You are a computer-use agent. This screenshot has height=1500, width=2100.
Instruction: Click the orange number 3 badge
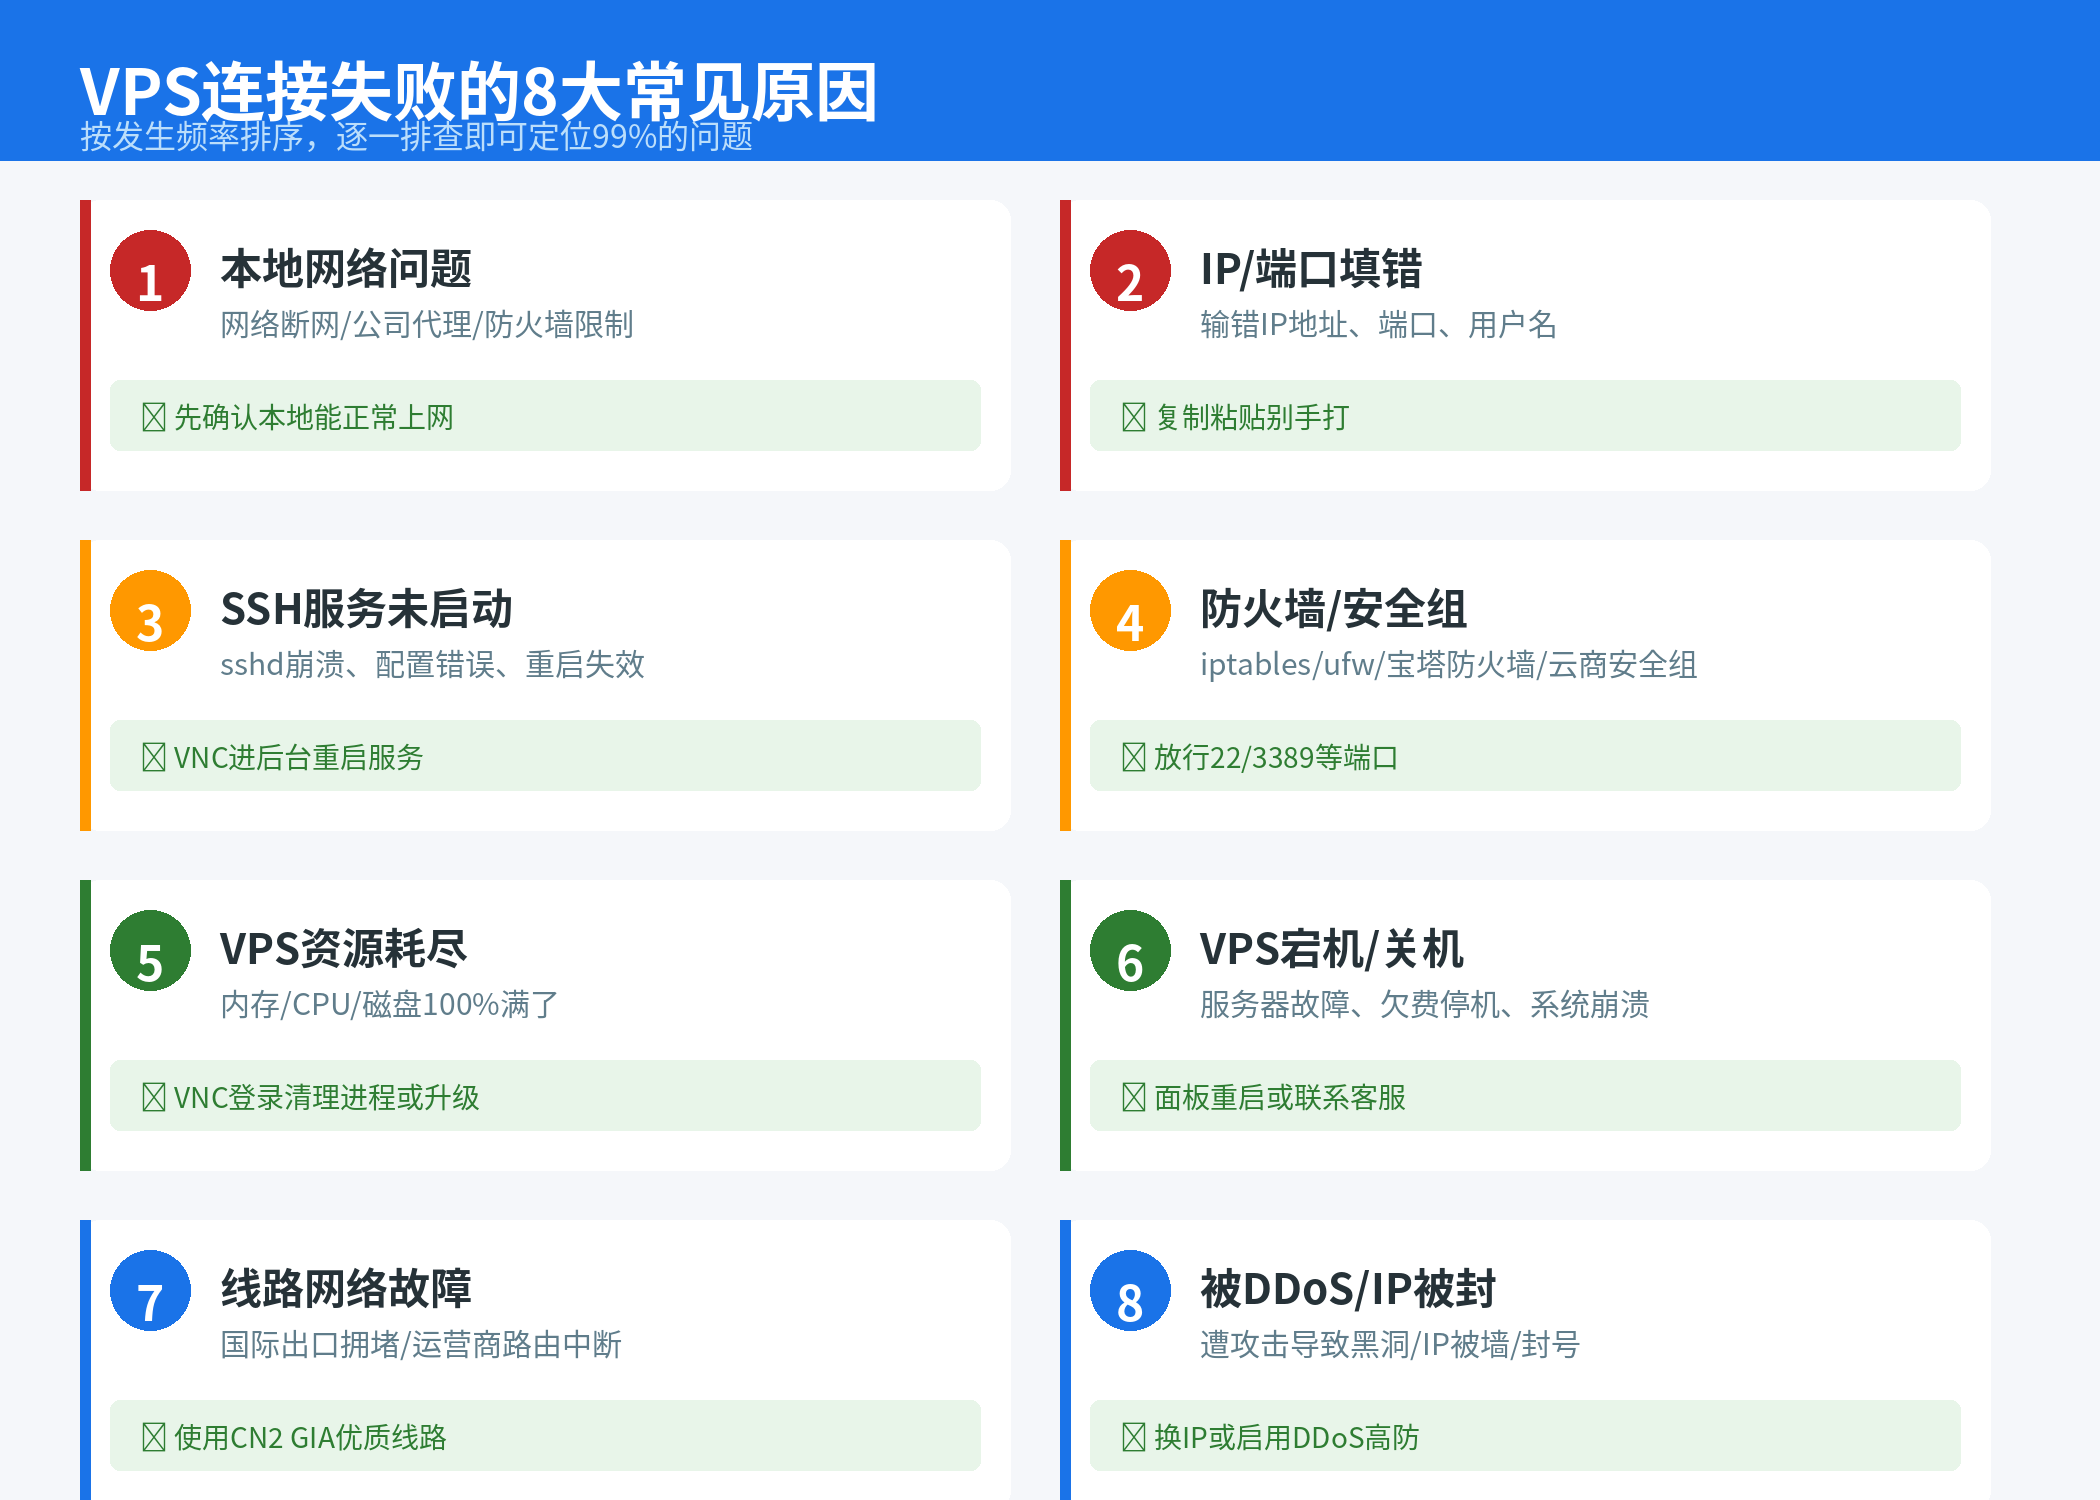click(x=150, y=611)
